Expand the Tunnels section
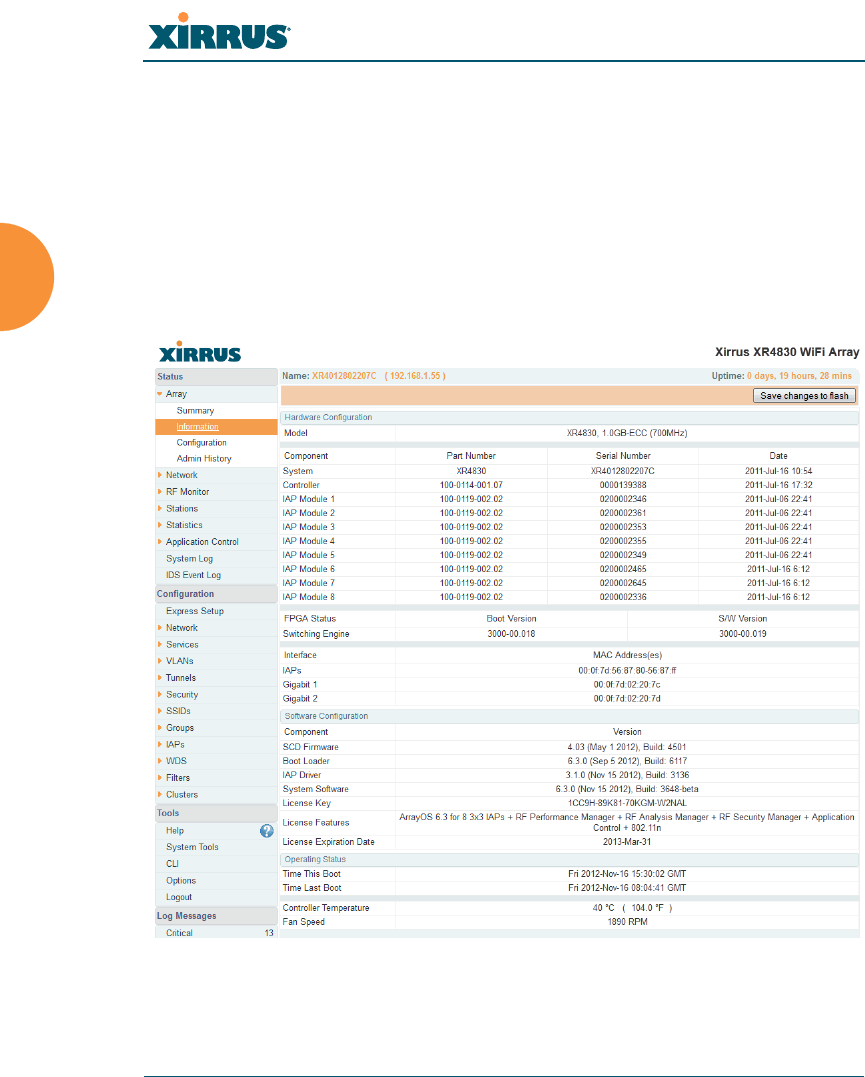 [x=159, y=678]
